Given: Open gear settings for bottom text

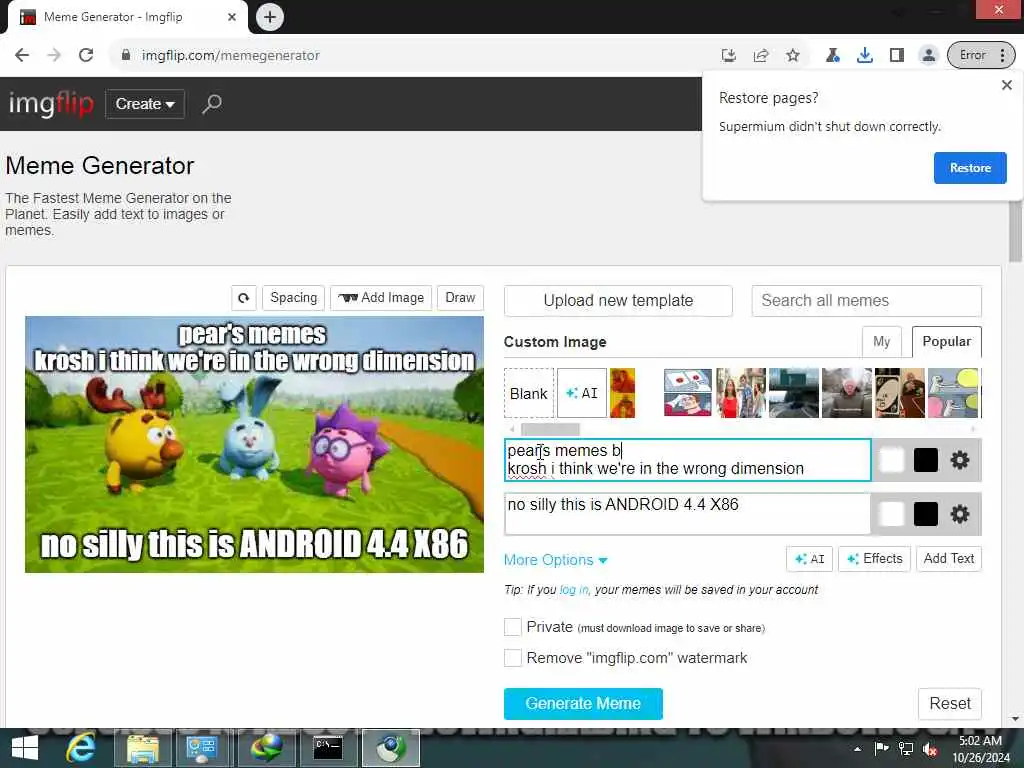Looking at the screenshot, I should [x=959, y=514].
